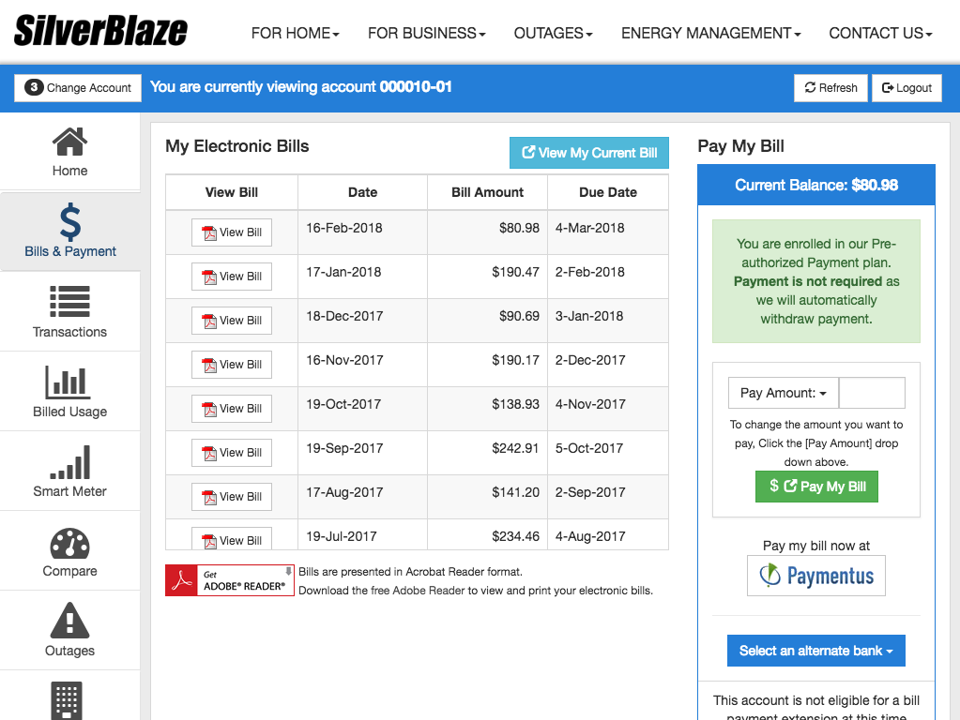Screen dimensions: 960x720
Task: Open the Pay Amount dropdown
Action: click(782, 392)
